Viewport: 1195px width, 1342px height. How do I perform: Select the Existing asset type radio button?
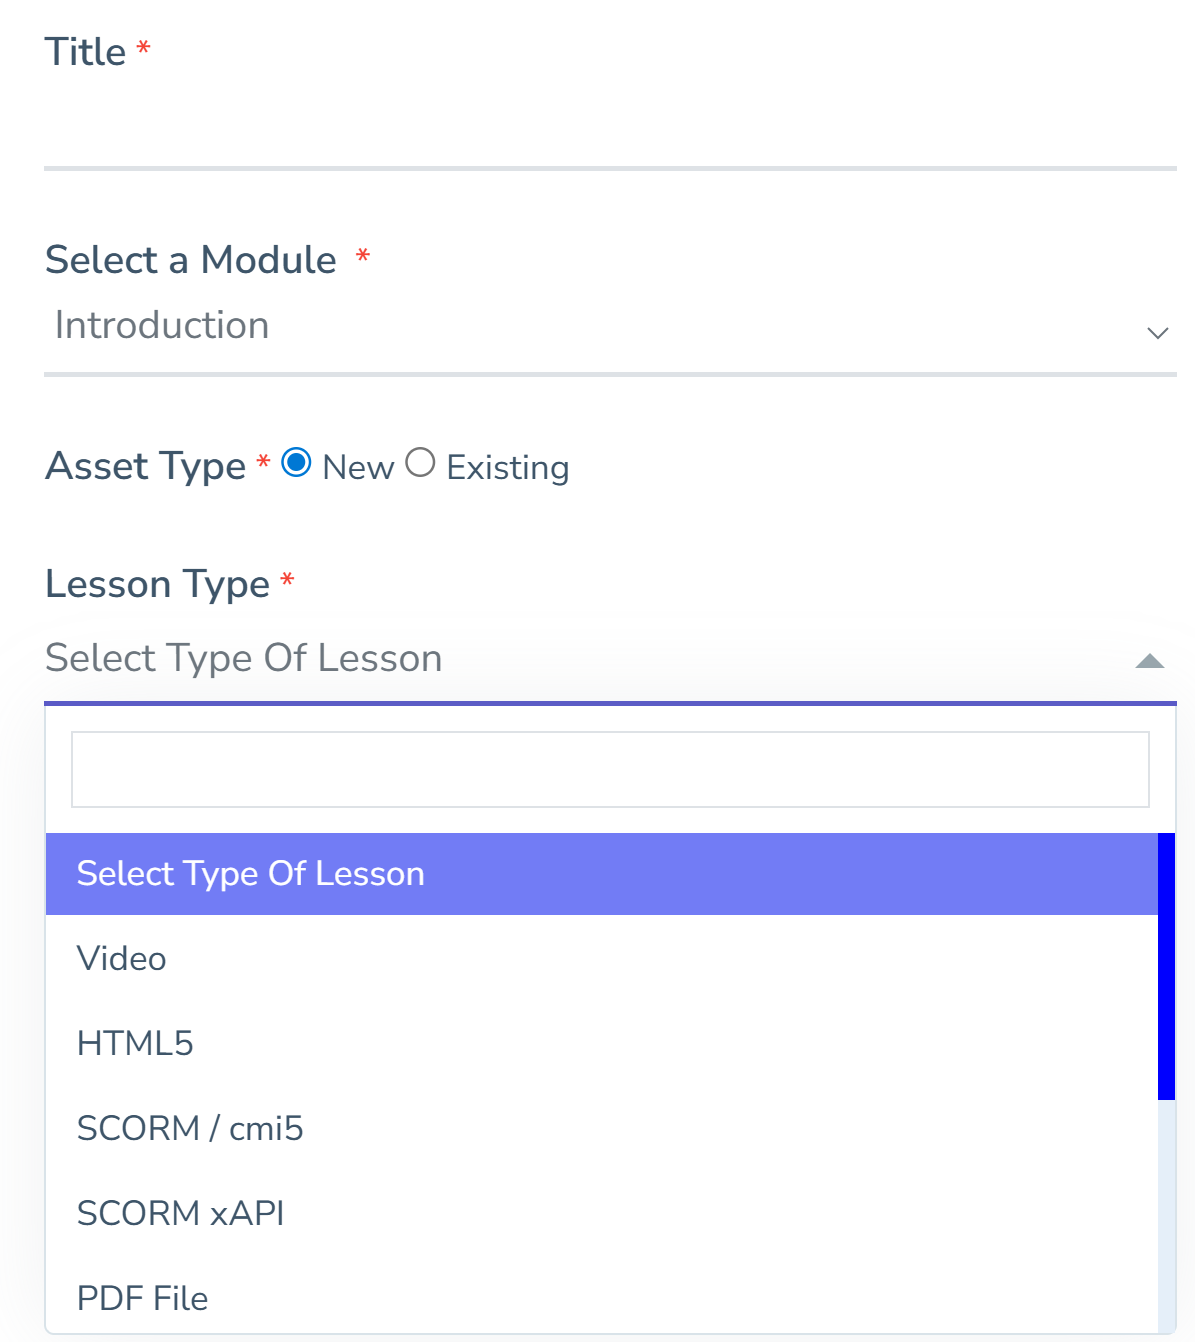(x=420, y=463)
